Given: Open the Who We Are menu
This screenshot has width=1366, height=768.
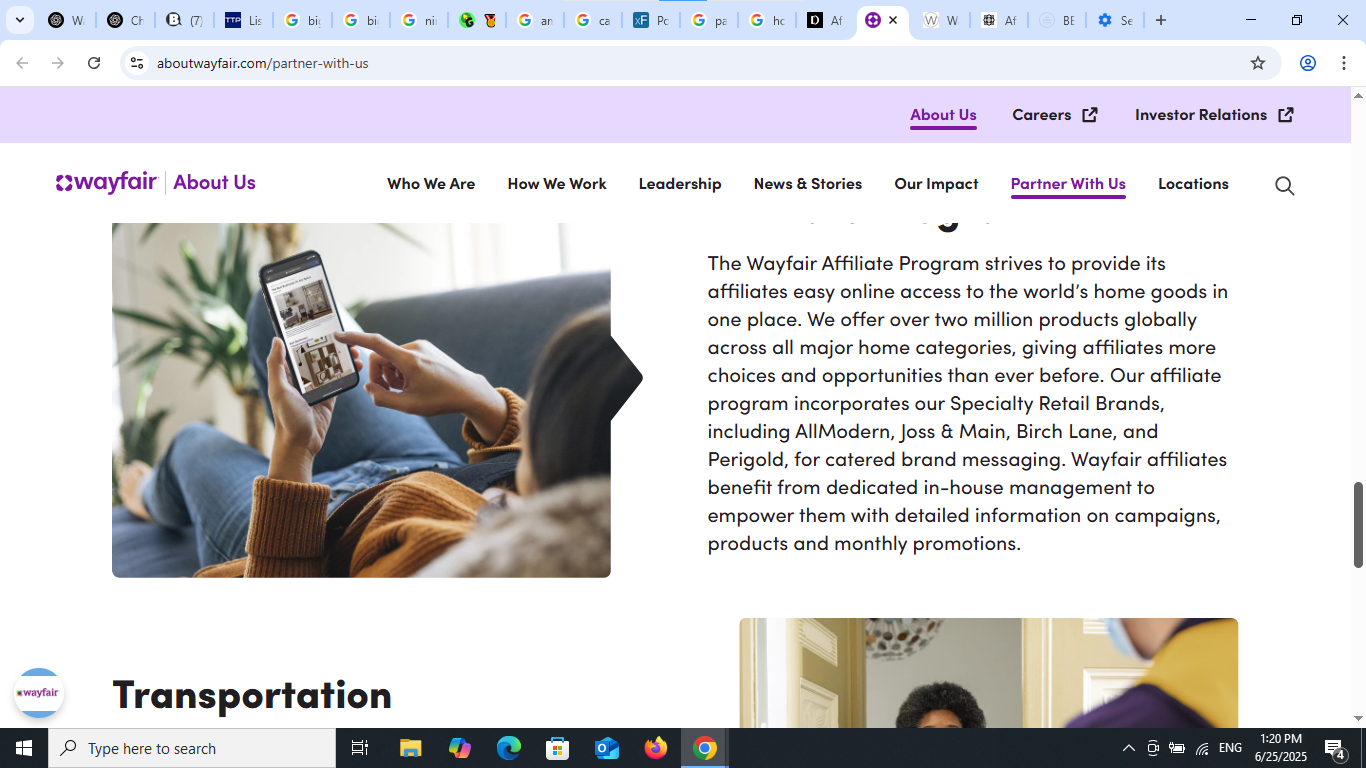Looking at the screenshot, I should 431,184.
